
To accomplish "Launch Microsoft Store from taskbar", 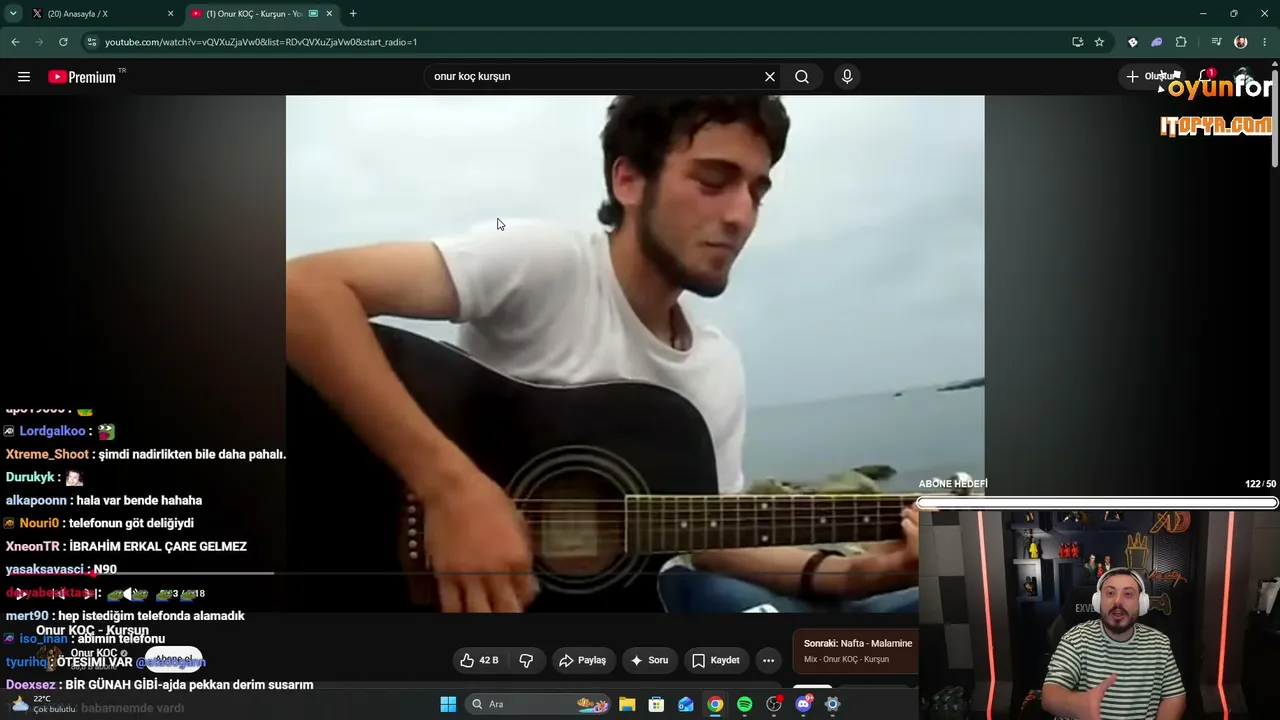I will tap(656, 704).
